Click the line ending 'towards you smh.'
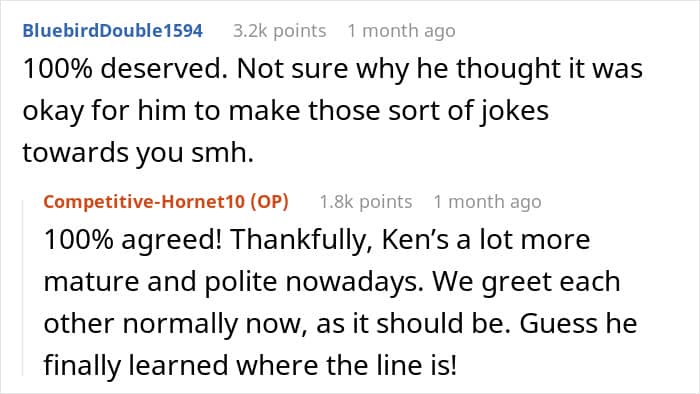The width and height of the screenshot is (700, 394). coord(138,153)
